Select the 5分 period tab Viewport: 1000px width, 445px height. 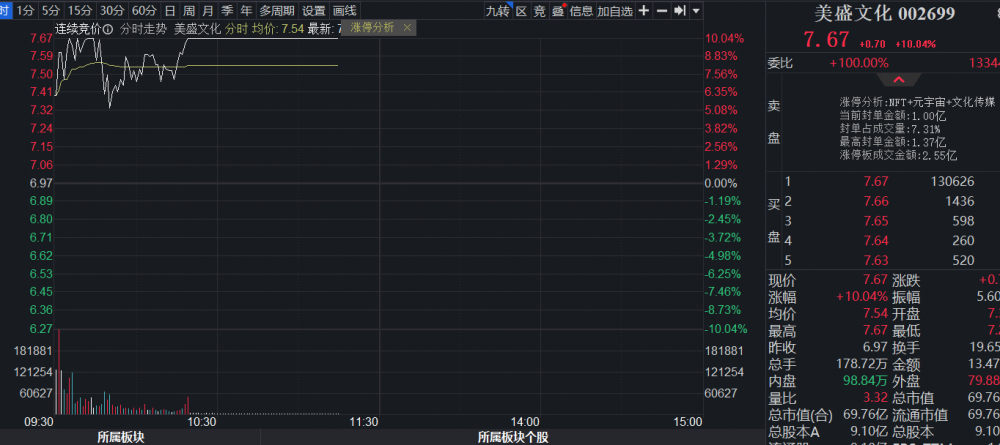point(50,11)
